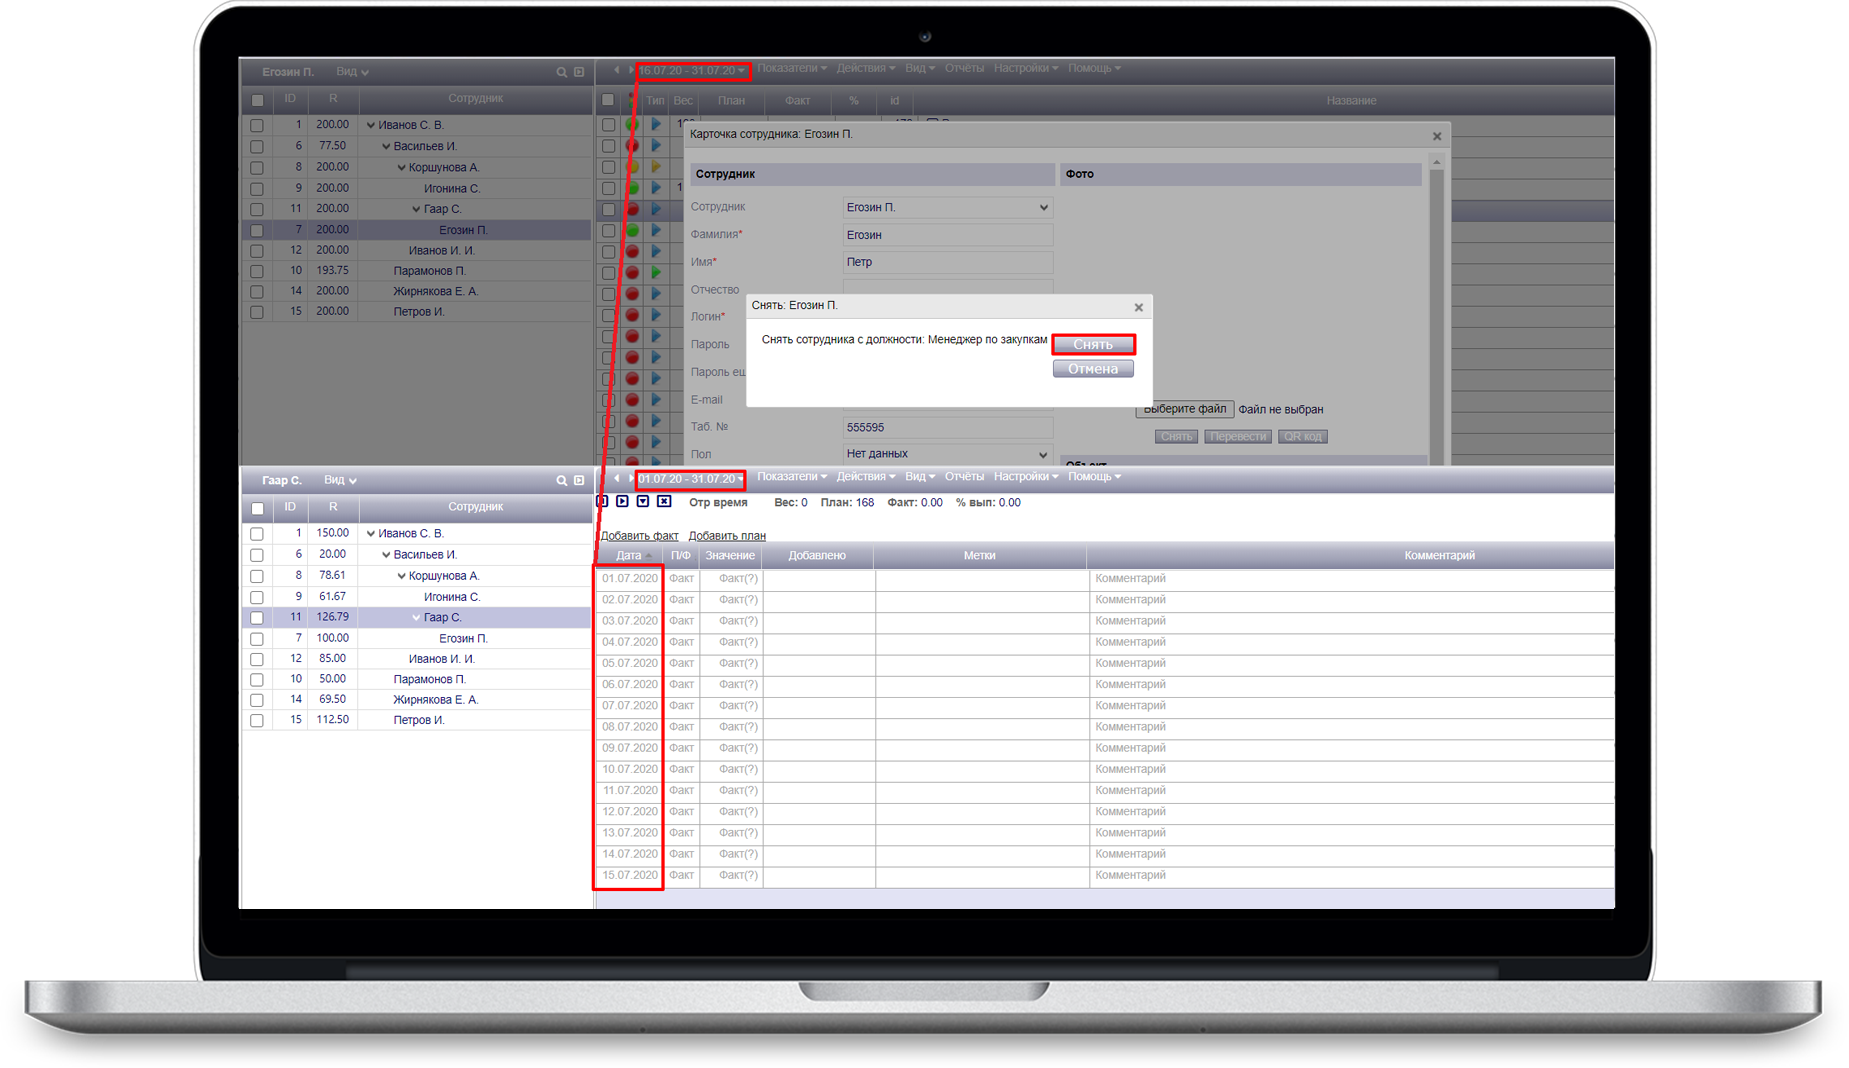This screenshot has height=1068, width=1849.
Task: Click the Таб. № field containing 555595
Action: pyautogui.click(x=946, y=427)
